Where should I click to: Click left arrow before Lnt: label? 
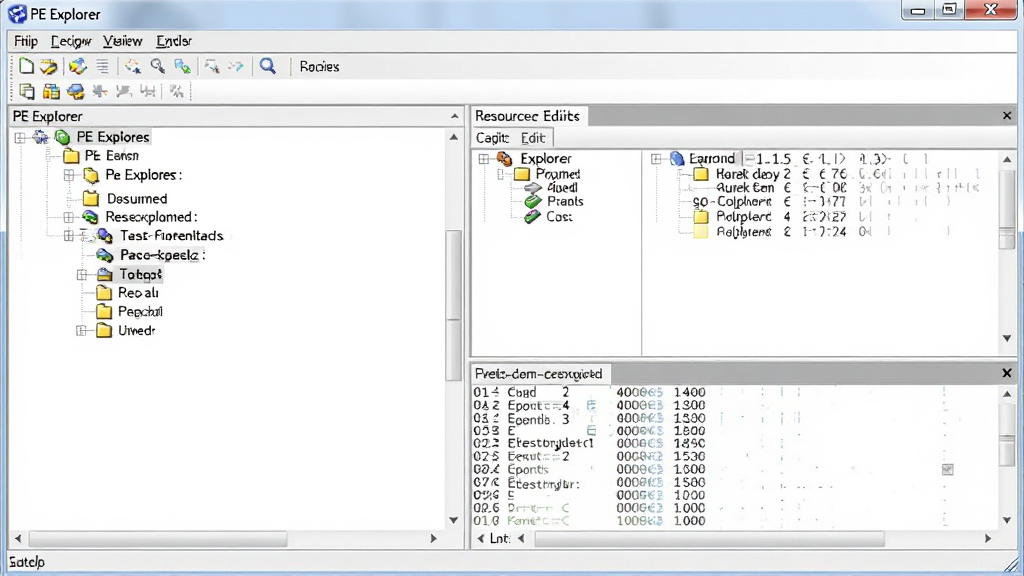click(x=481, y=539)
